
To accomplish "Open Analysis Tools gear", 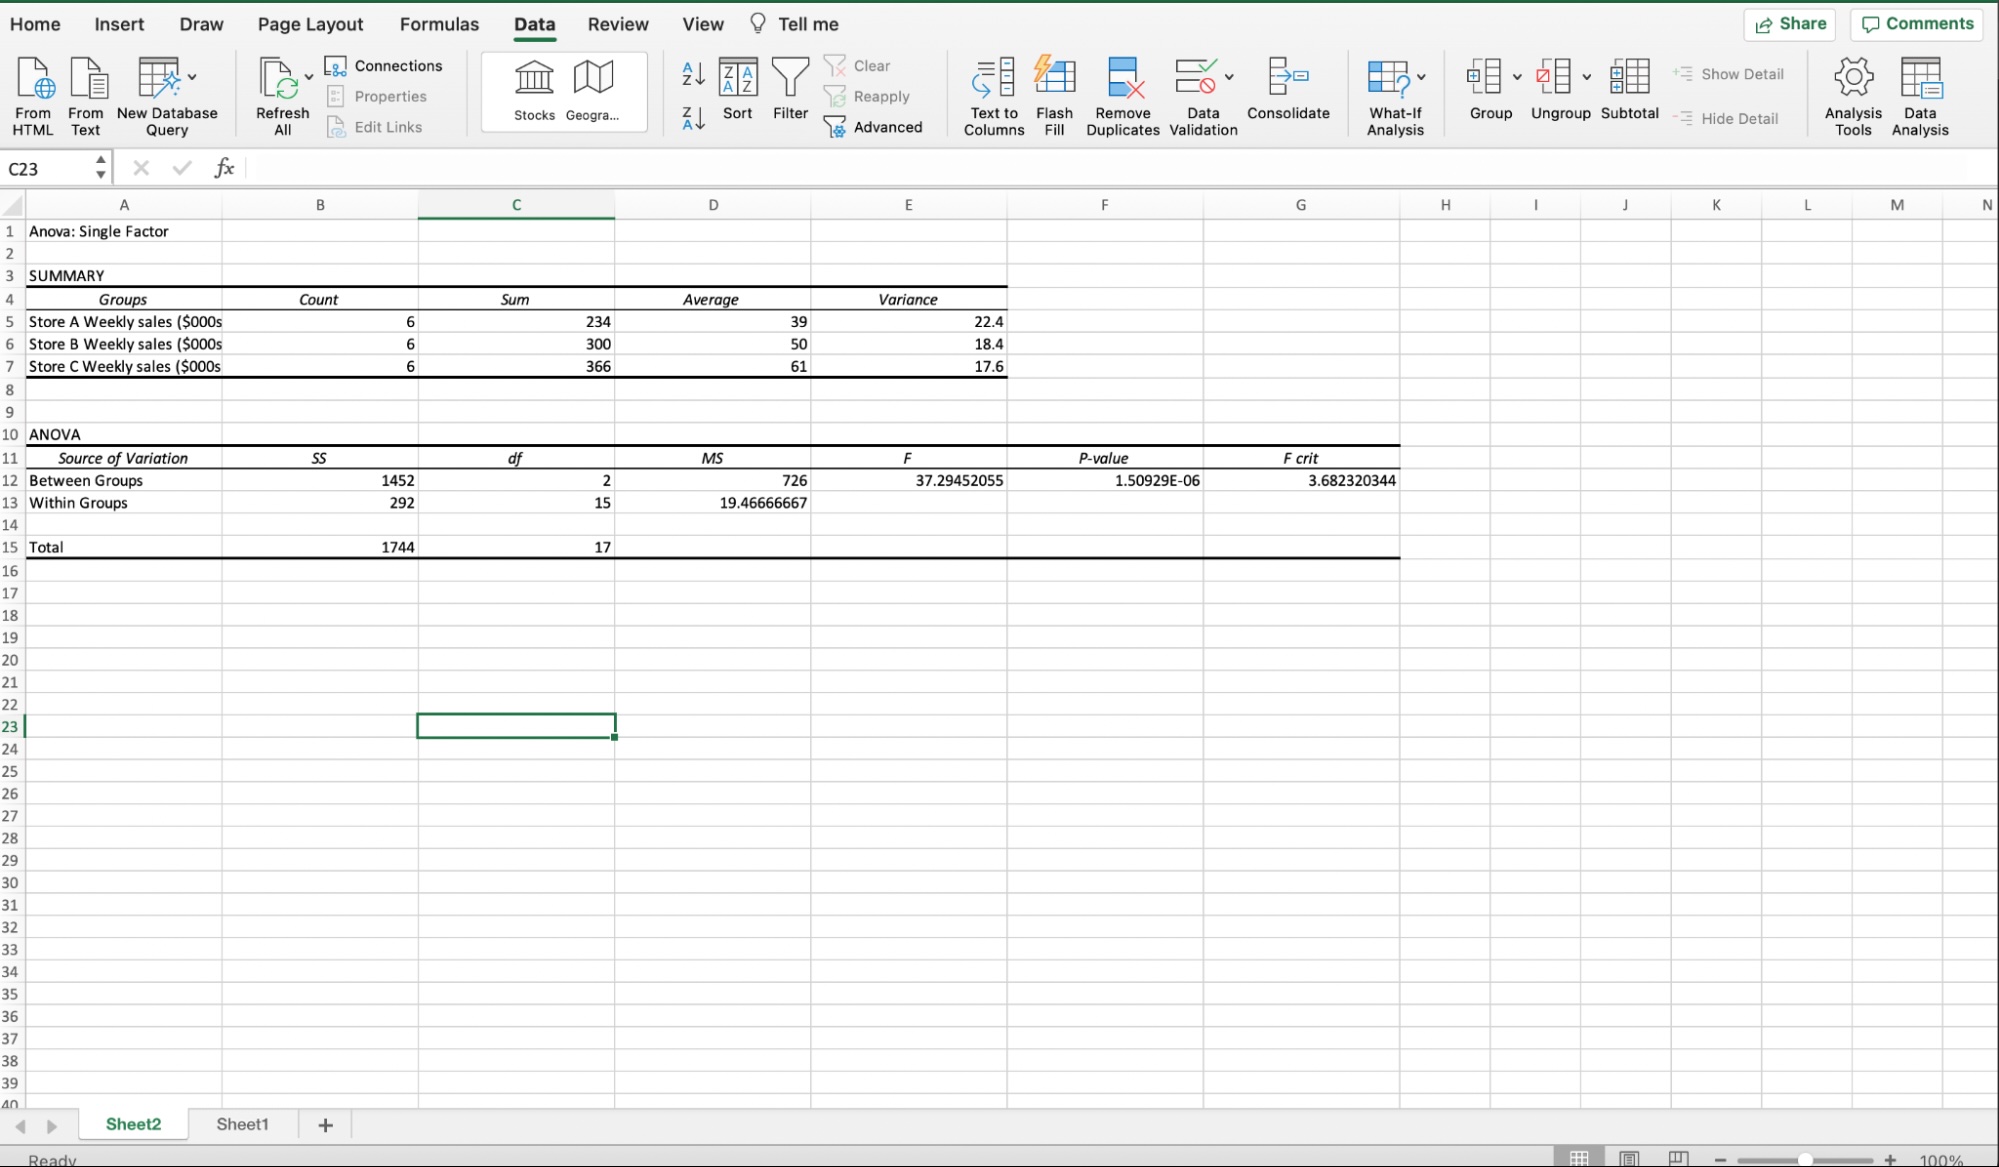I will 1853,96.
